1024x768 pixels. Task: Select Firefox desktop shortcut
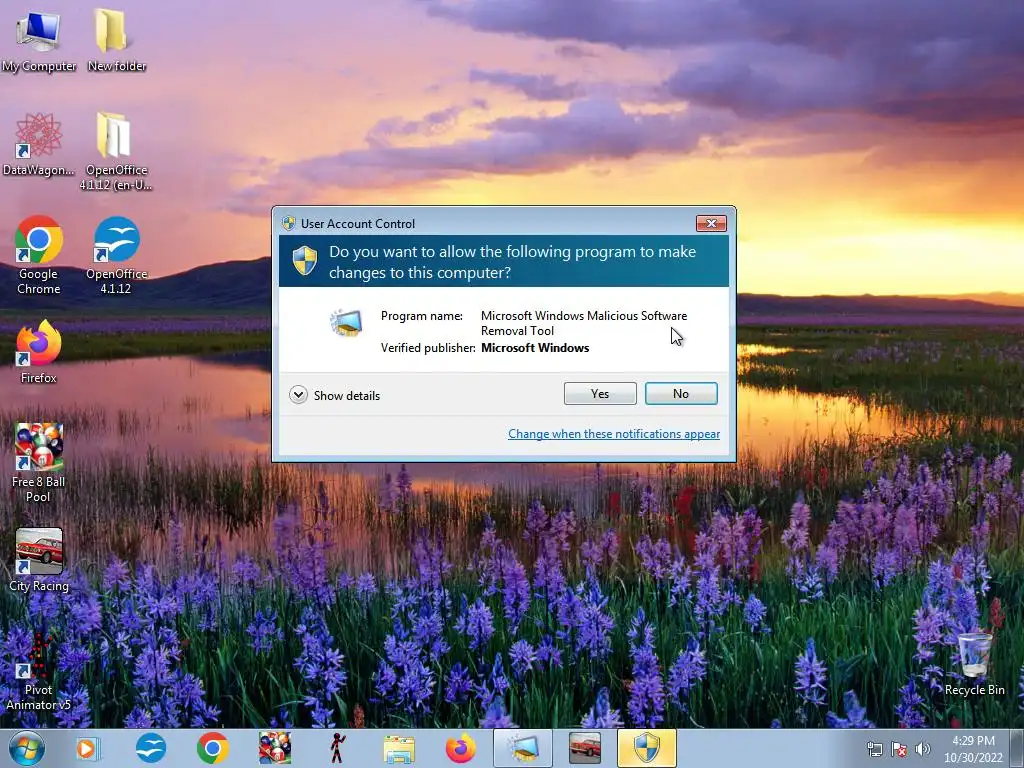[x=39, y=351]
